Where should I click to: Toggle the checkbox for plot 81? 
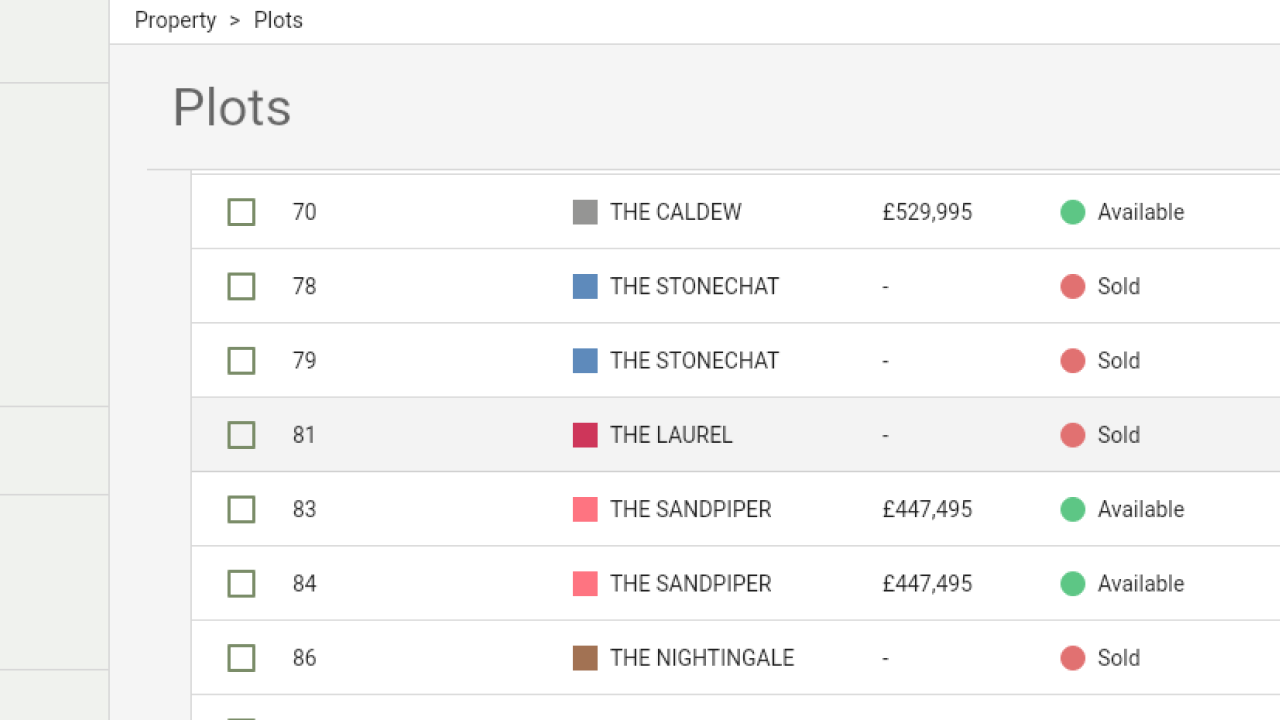pyautogui.click(x=241, y=435)
